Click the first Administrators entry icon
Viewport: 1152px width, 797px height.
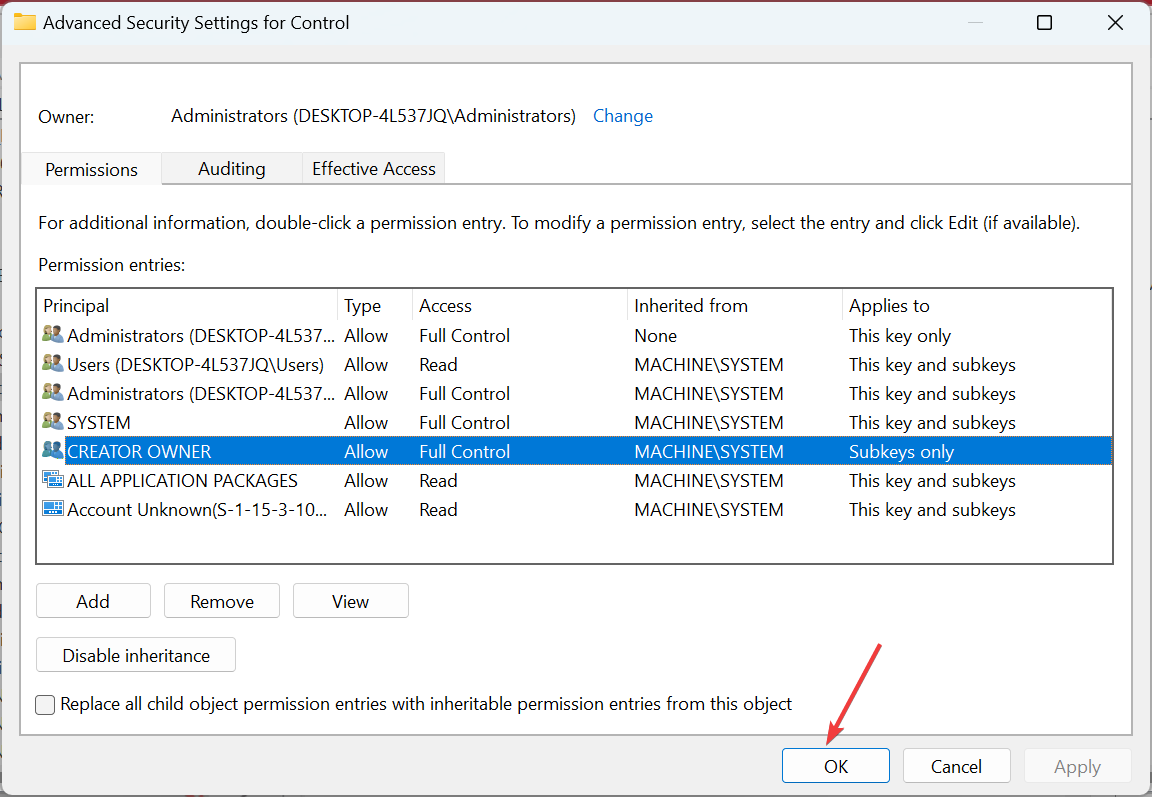coord(53,335)
